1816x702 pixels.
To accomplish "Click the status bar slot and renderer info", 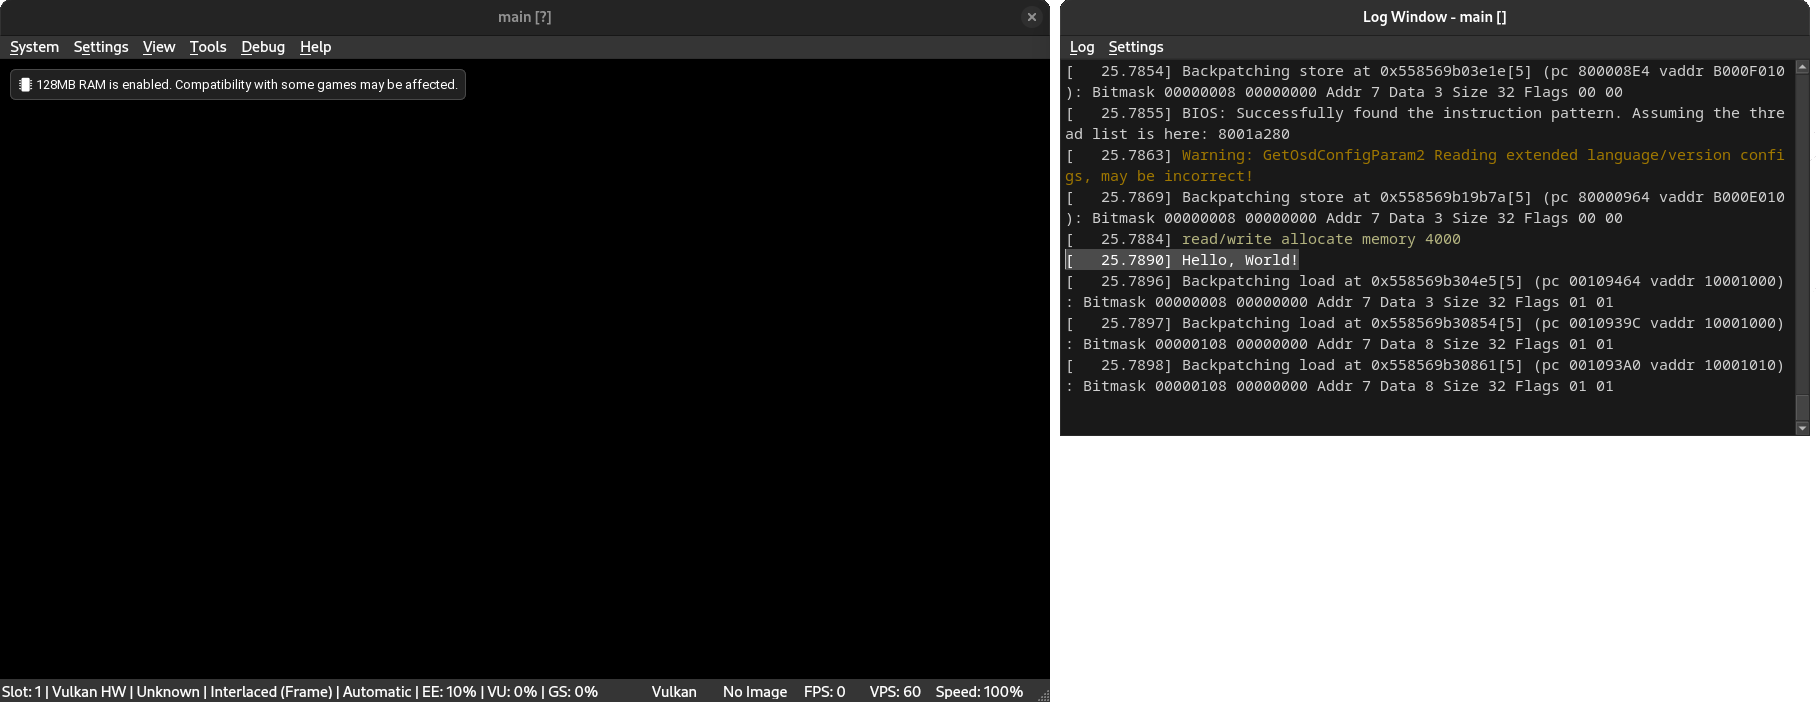I will [300, 692].
